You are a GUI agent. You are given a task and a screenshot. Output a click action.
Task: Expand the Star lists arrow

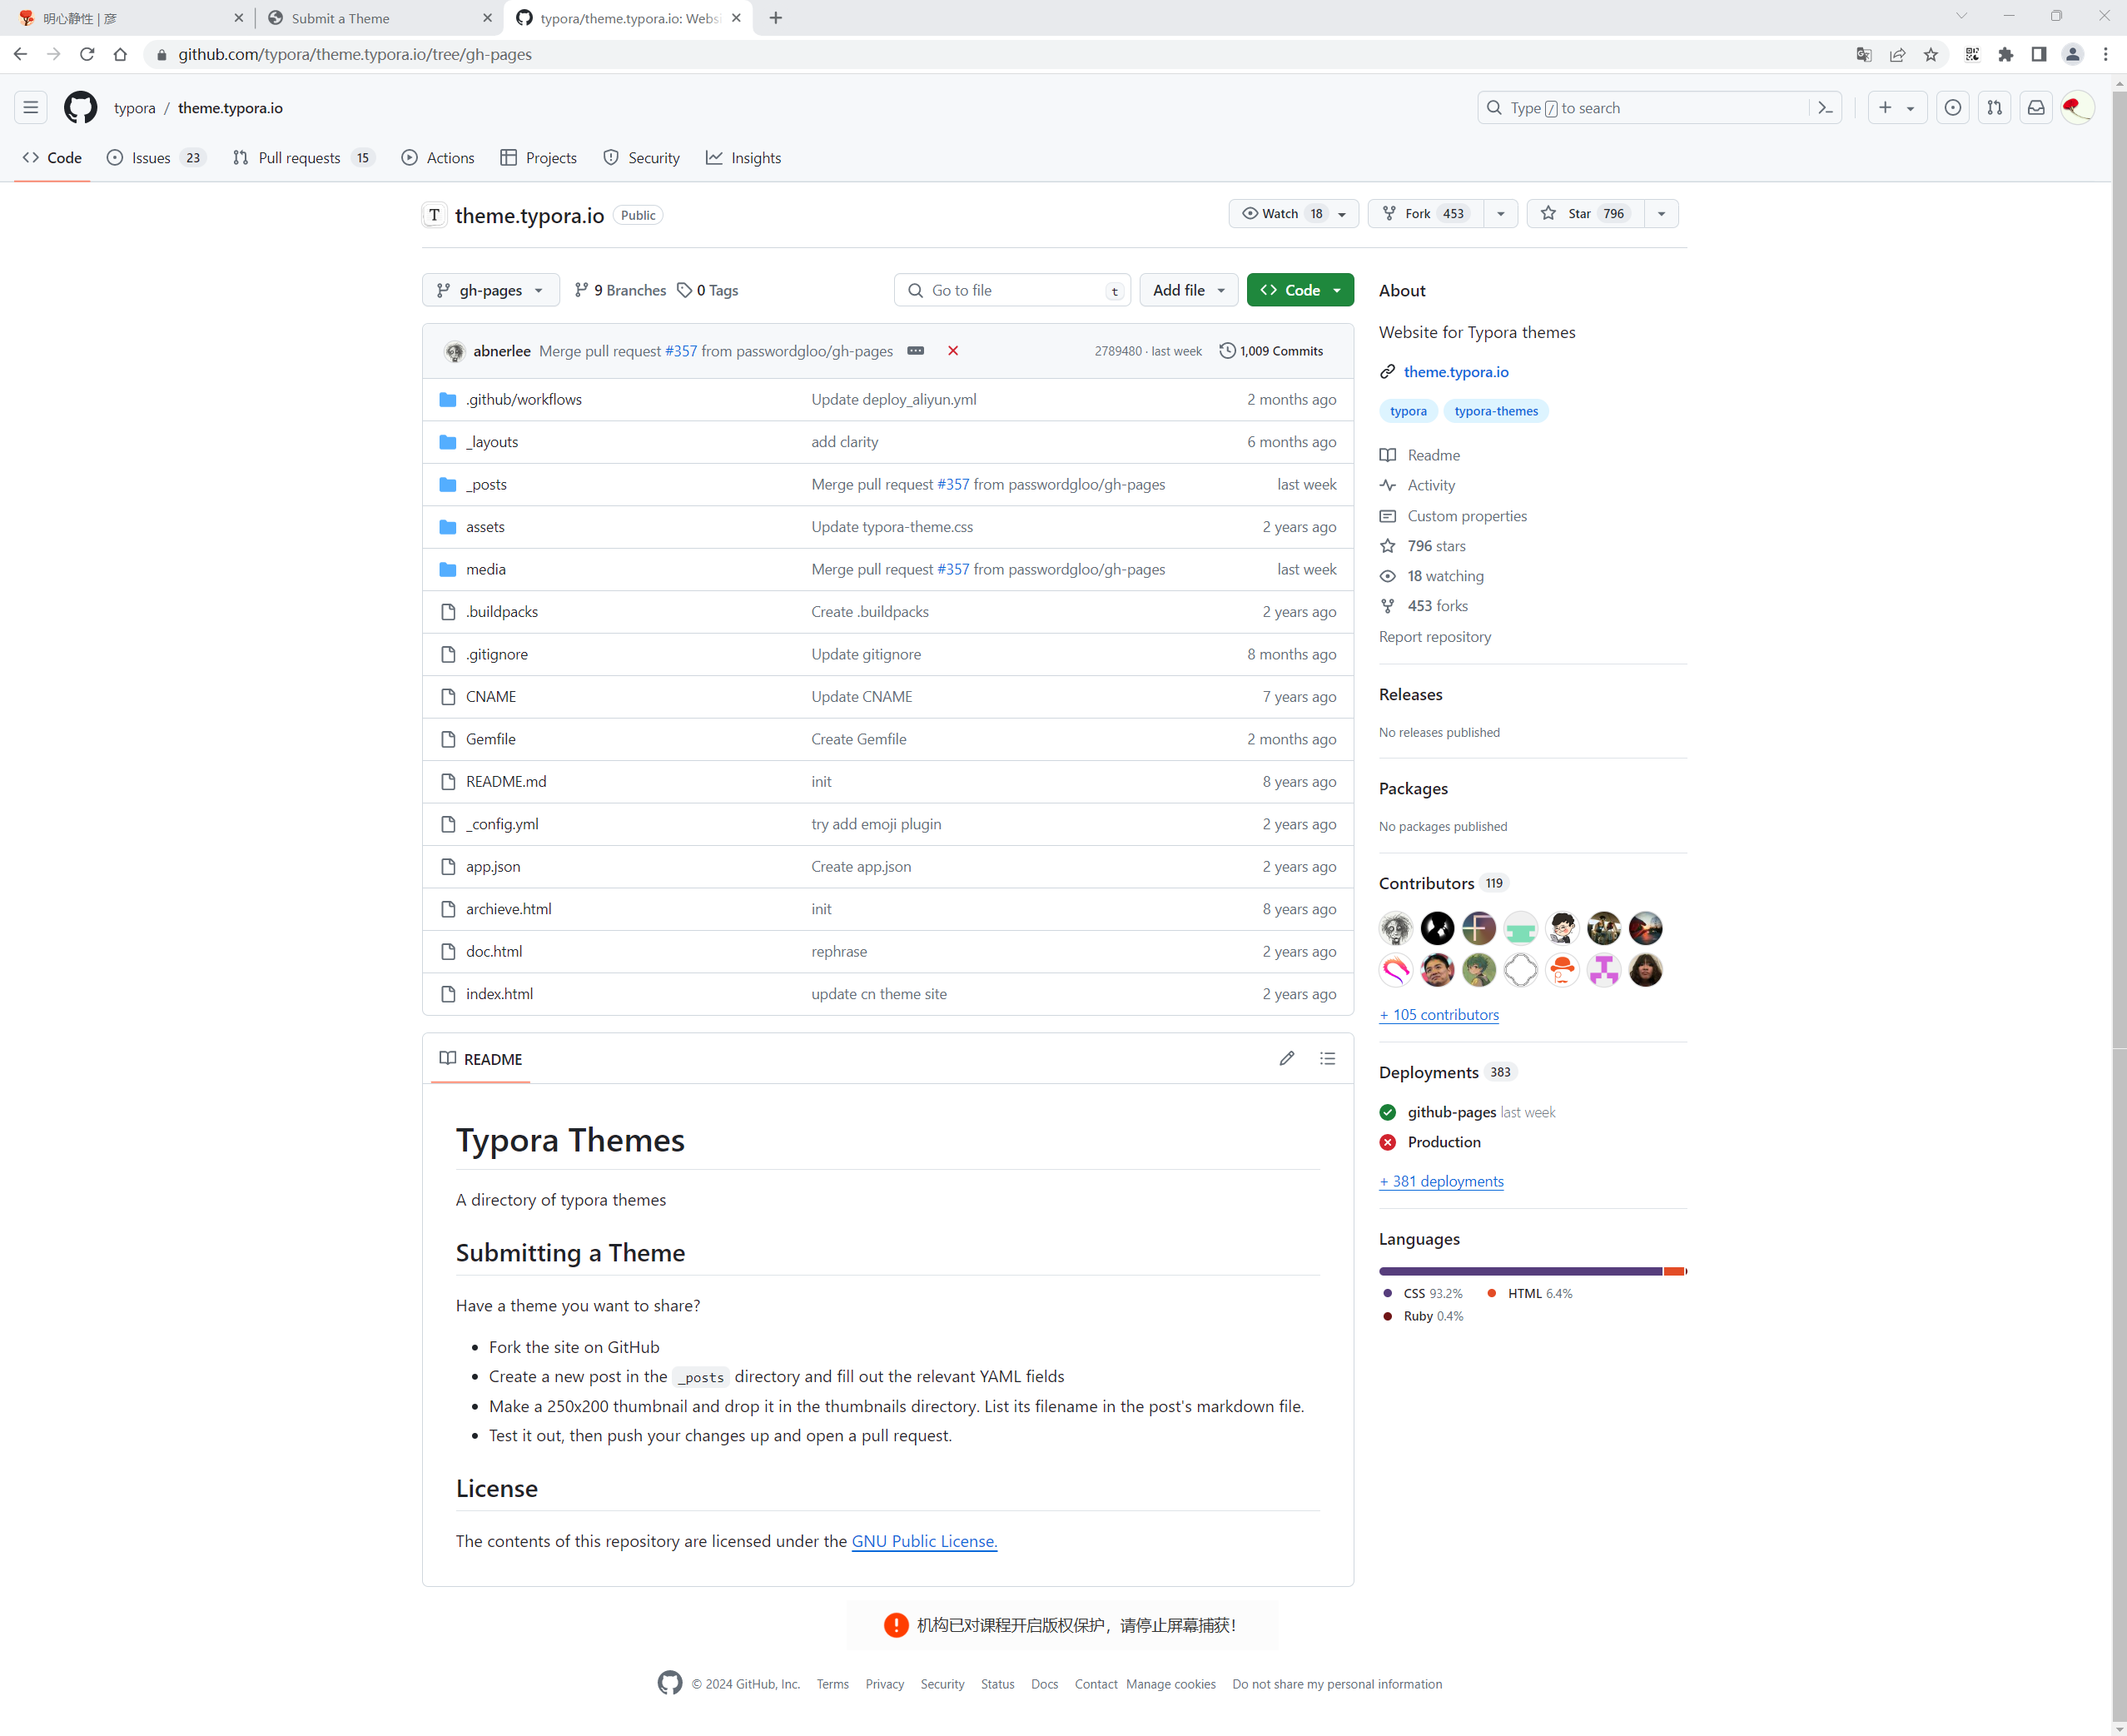(1661, 213)
